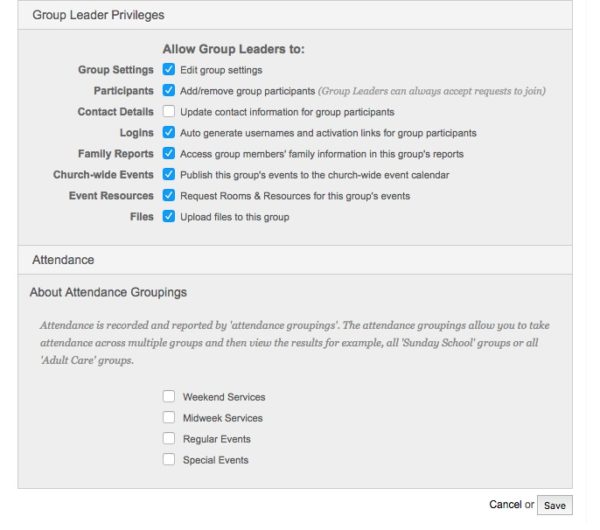The width and height of the screenshot is (600, 530).
Task: Click the Event Resources label
Action: pyautogui.click(x=112, y=195)
